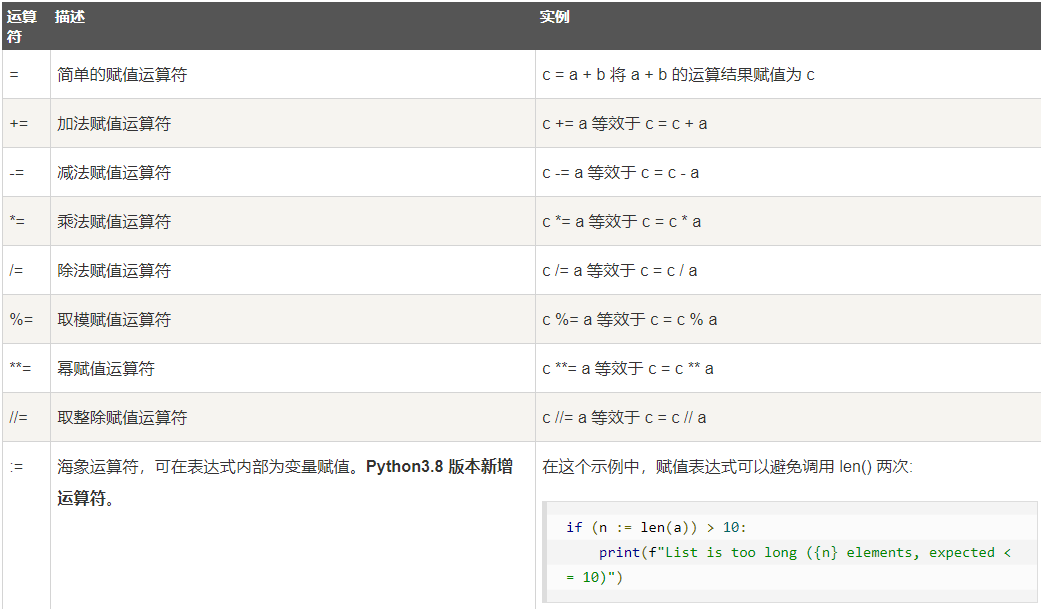Click the example c //= a 等效于 c = c // a

624,417
